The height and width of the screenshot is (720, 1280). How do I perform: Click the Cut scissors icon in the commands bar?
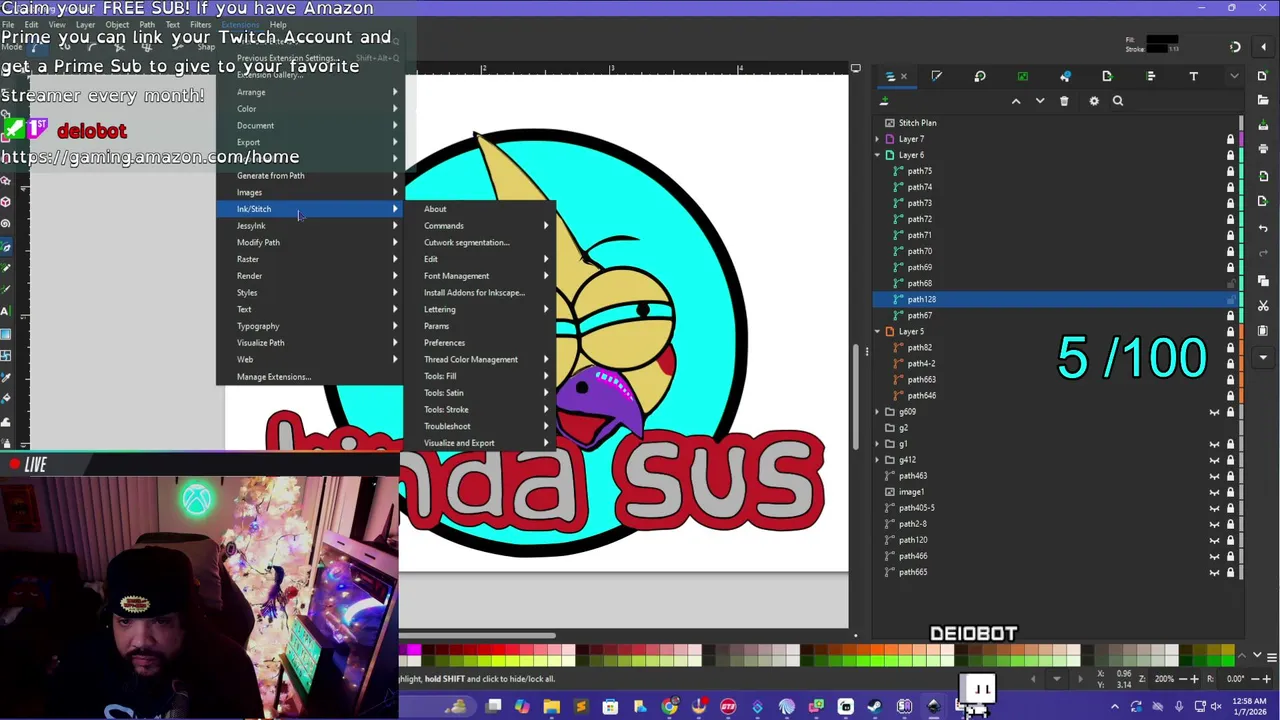1263,306
